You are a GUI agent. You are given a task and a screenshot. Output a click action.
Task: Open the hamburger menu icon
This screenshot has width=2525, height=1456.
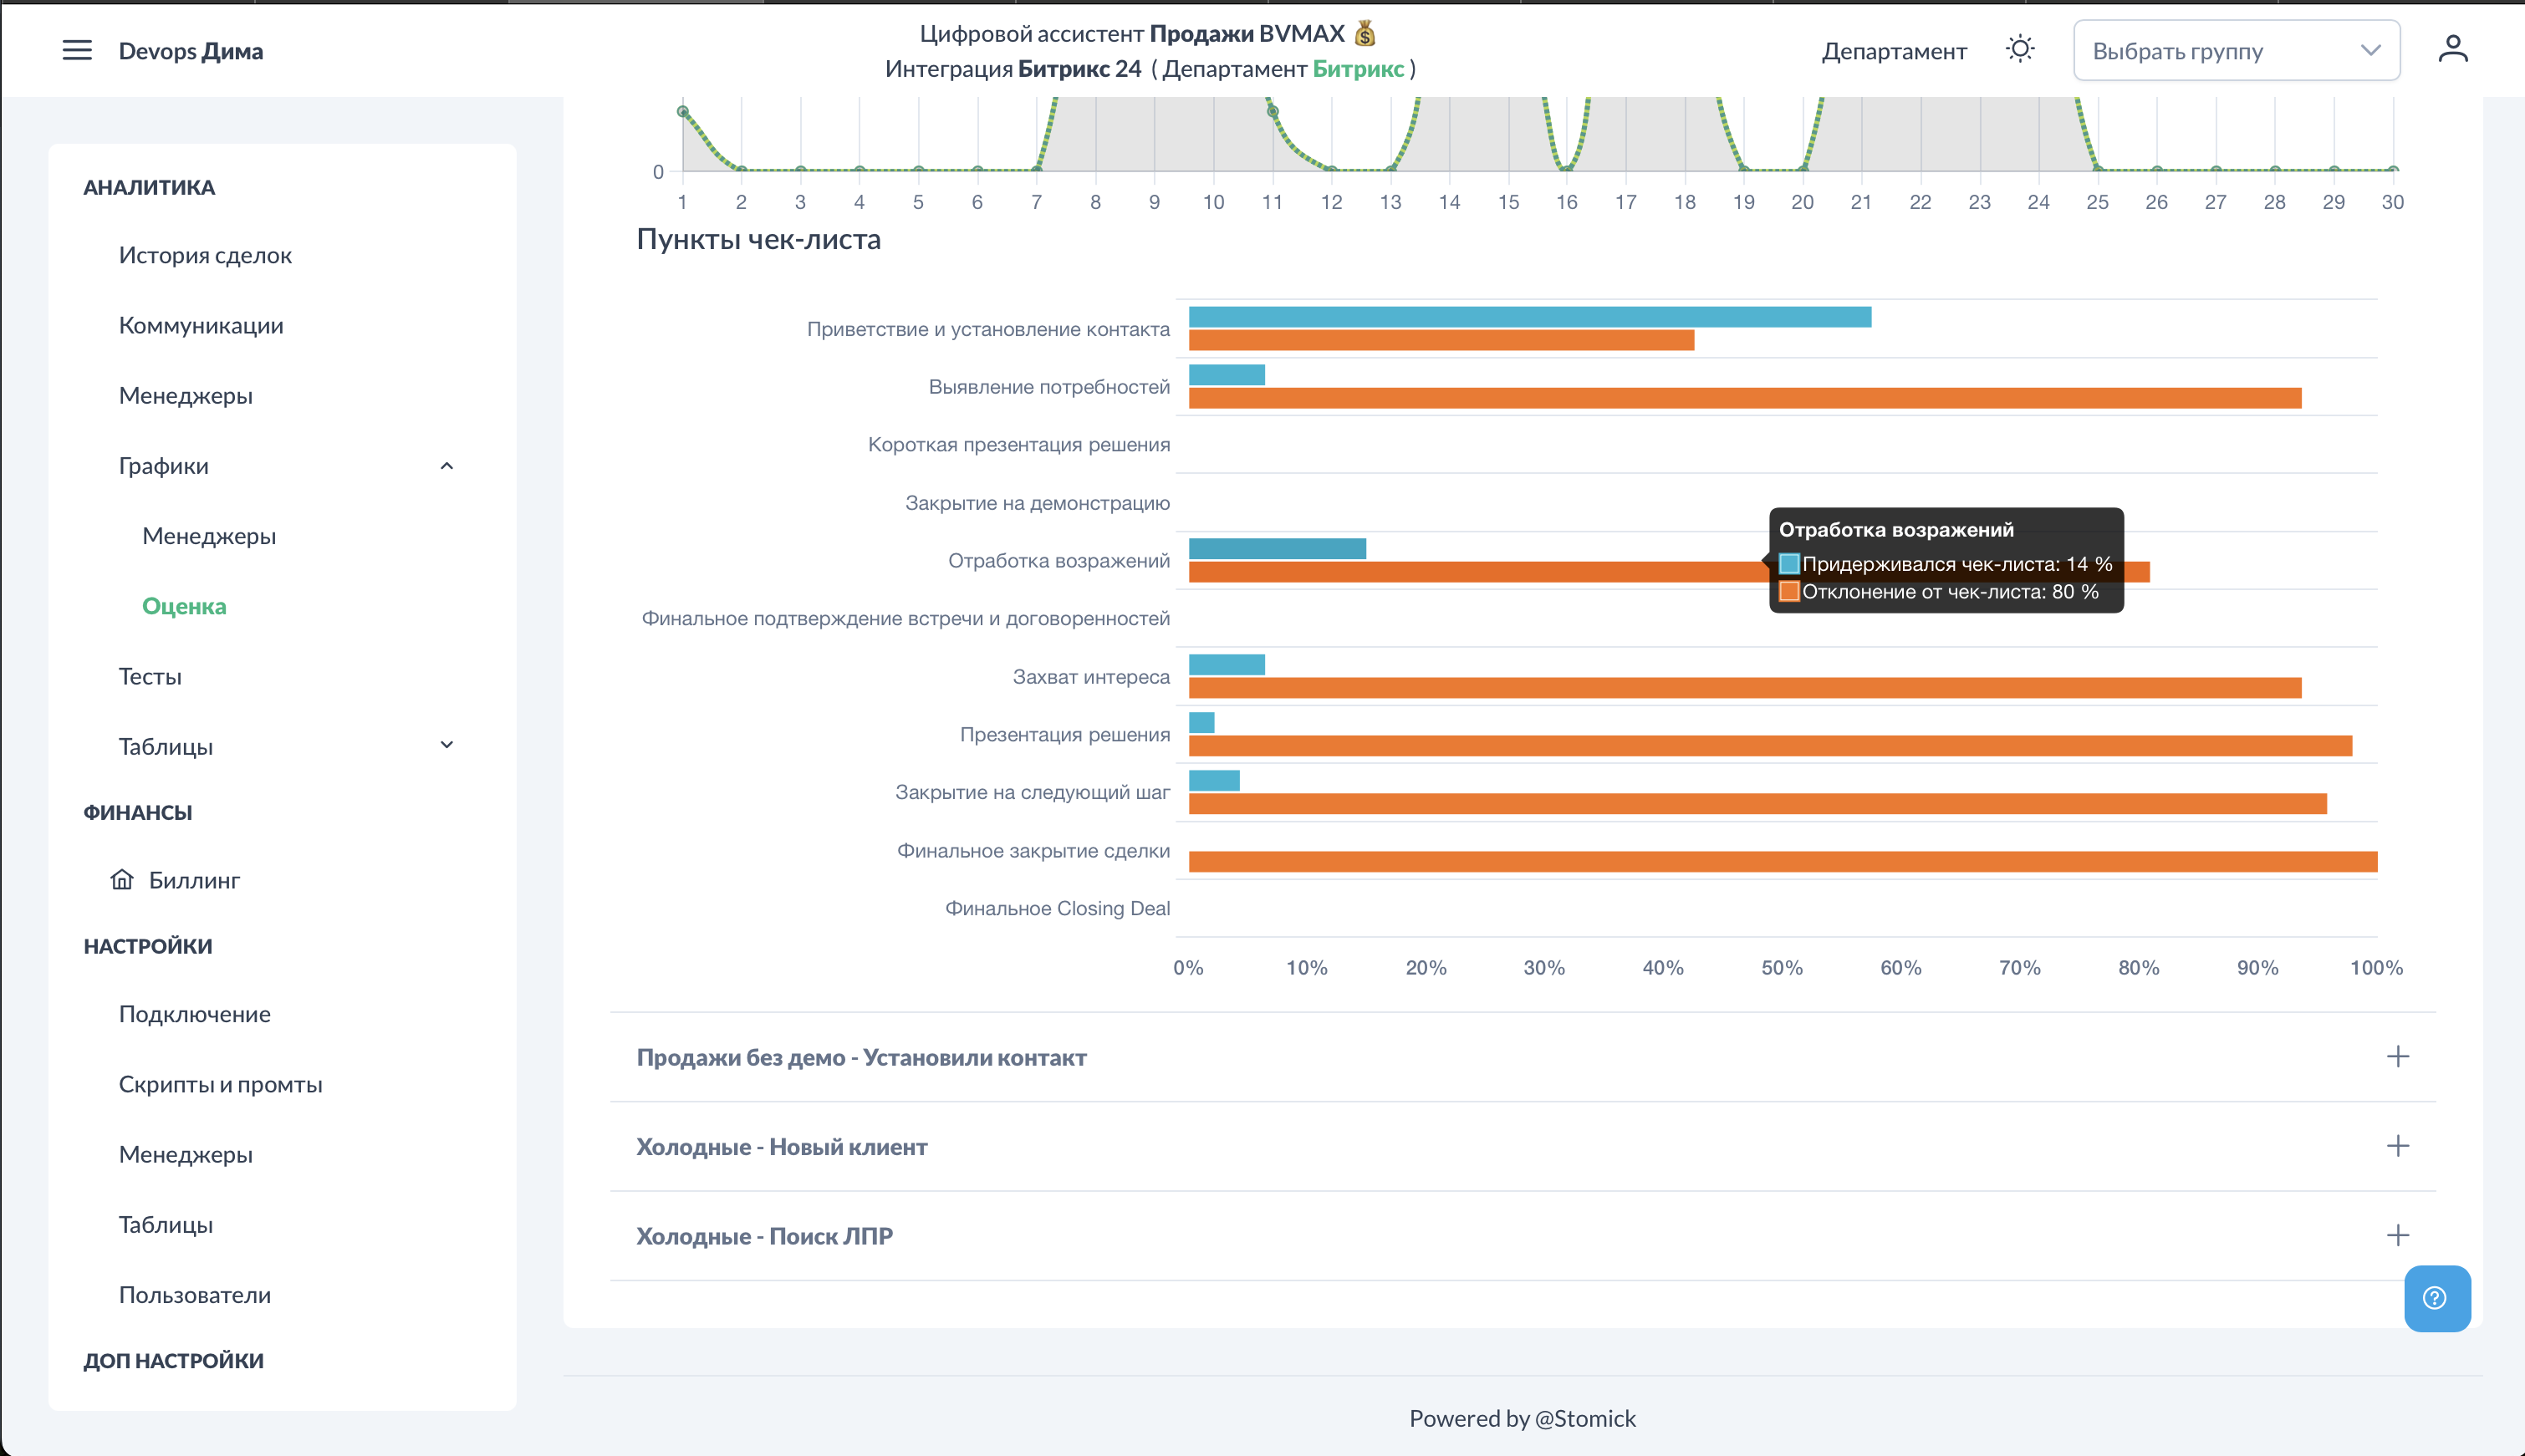tap(77, 50)
